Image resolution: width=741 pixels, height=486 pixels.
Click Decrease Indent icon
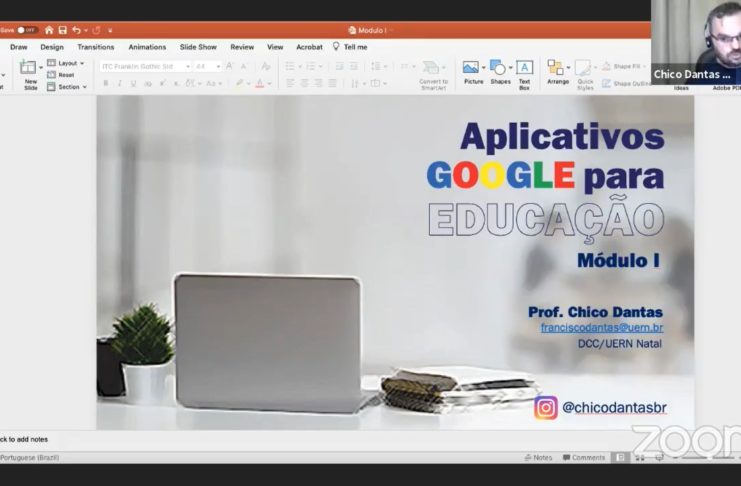pyautogui.click(x=339, y=67)
